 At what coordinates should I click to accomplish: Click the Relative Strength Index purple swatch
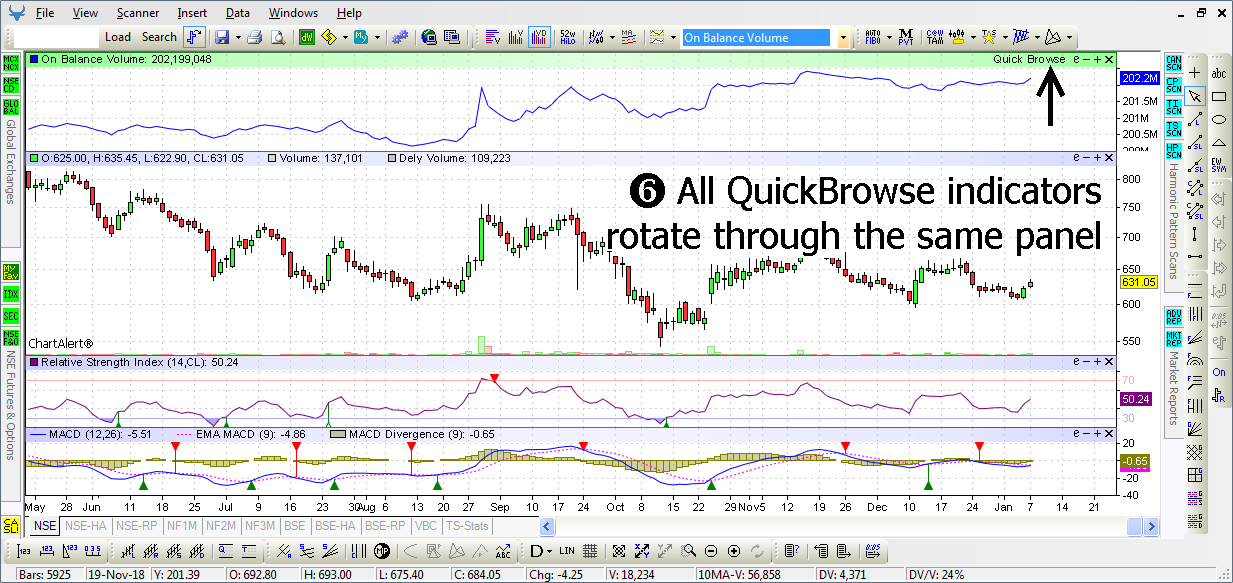[34, 361]
